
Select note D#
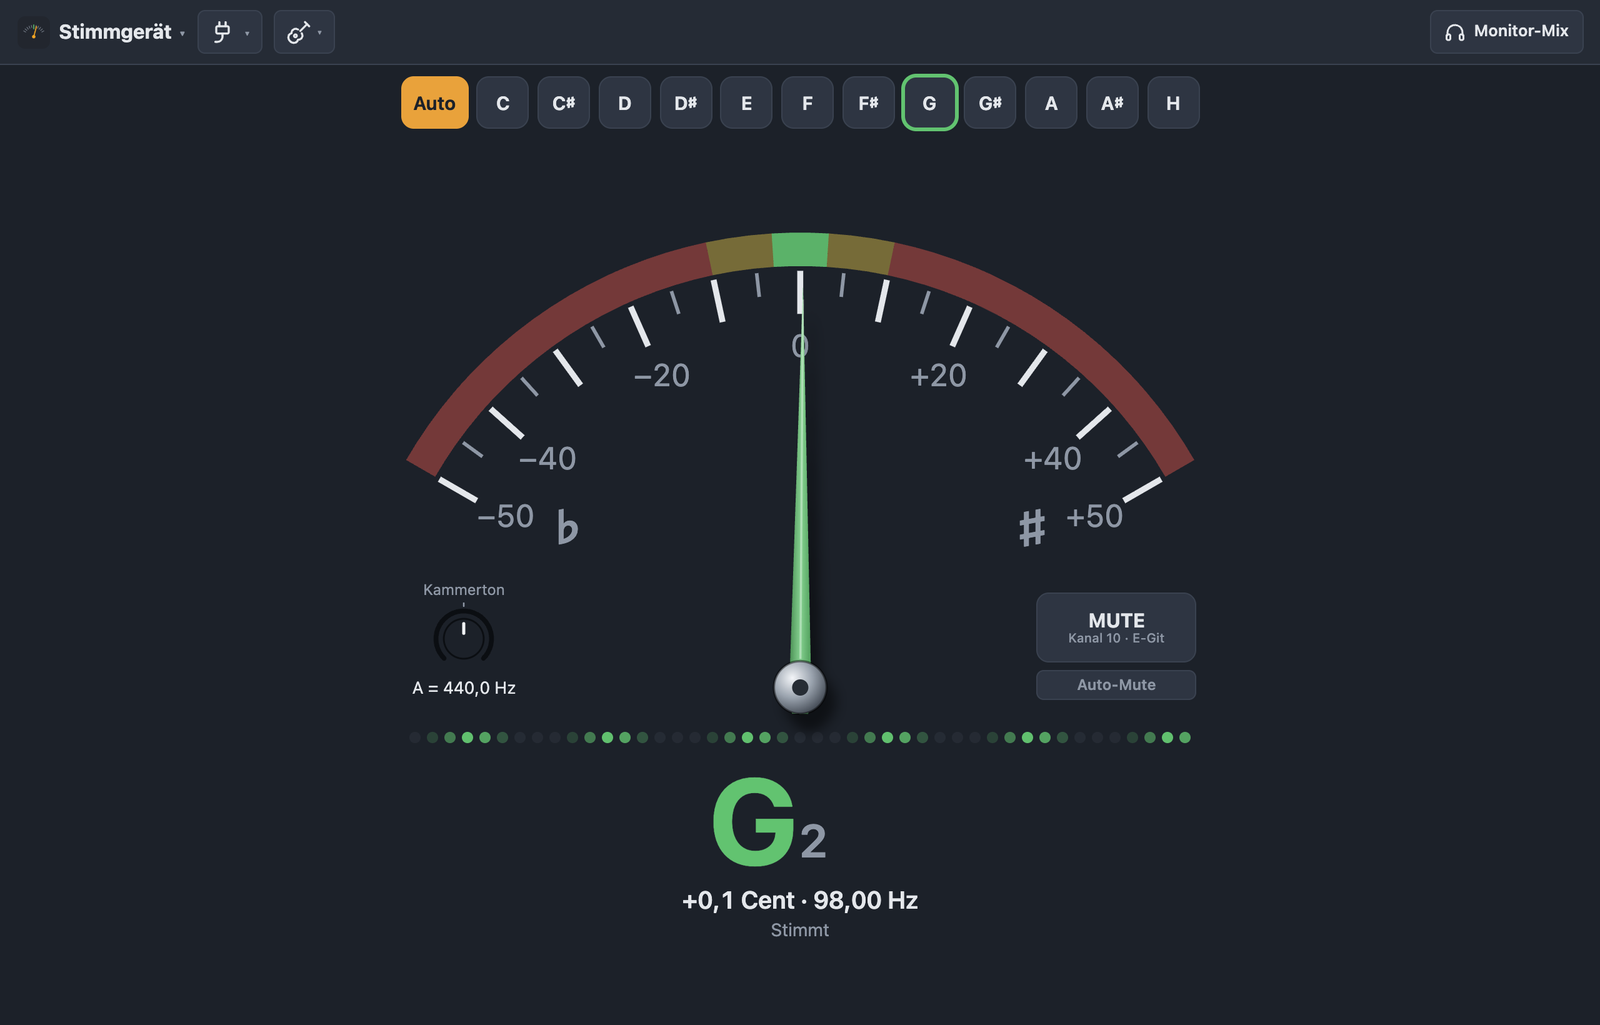pyautogui.click(x=686, y=103)
